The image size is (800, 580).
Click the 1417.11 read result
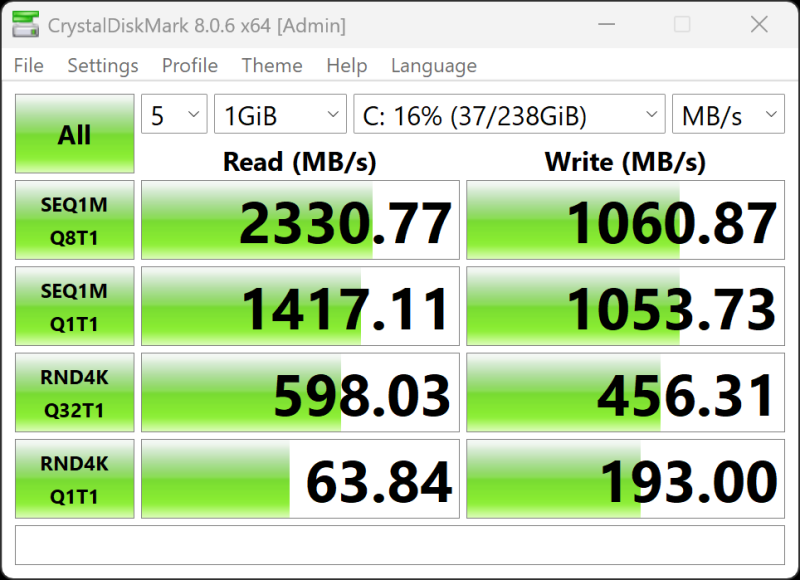[300, 306]
